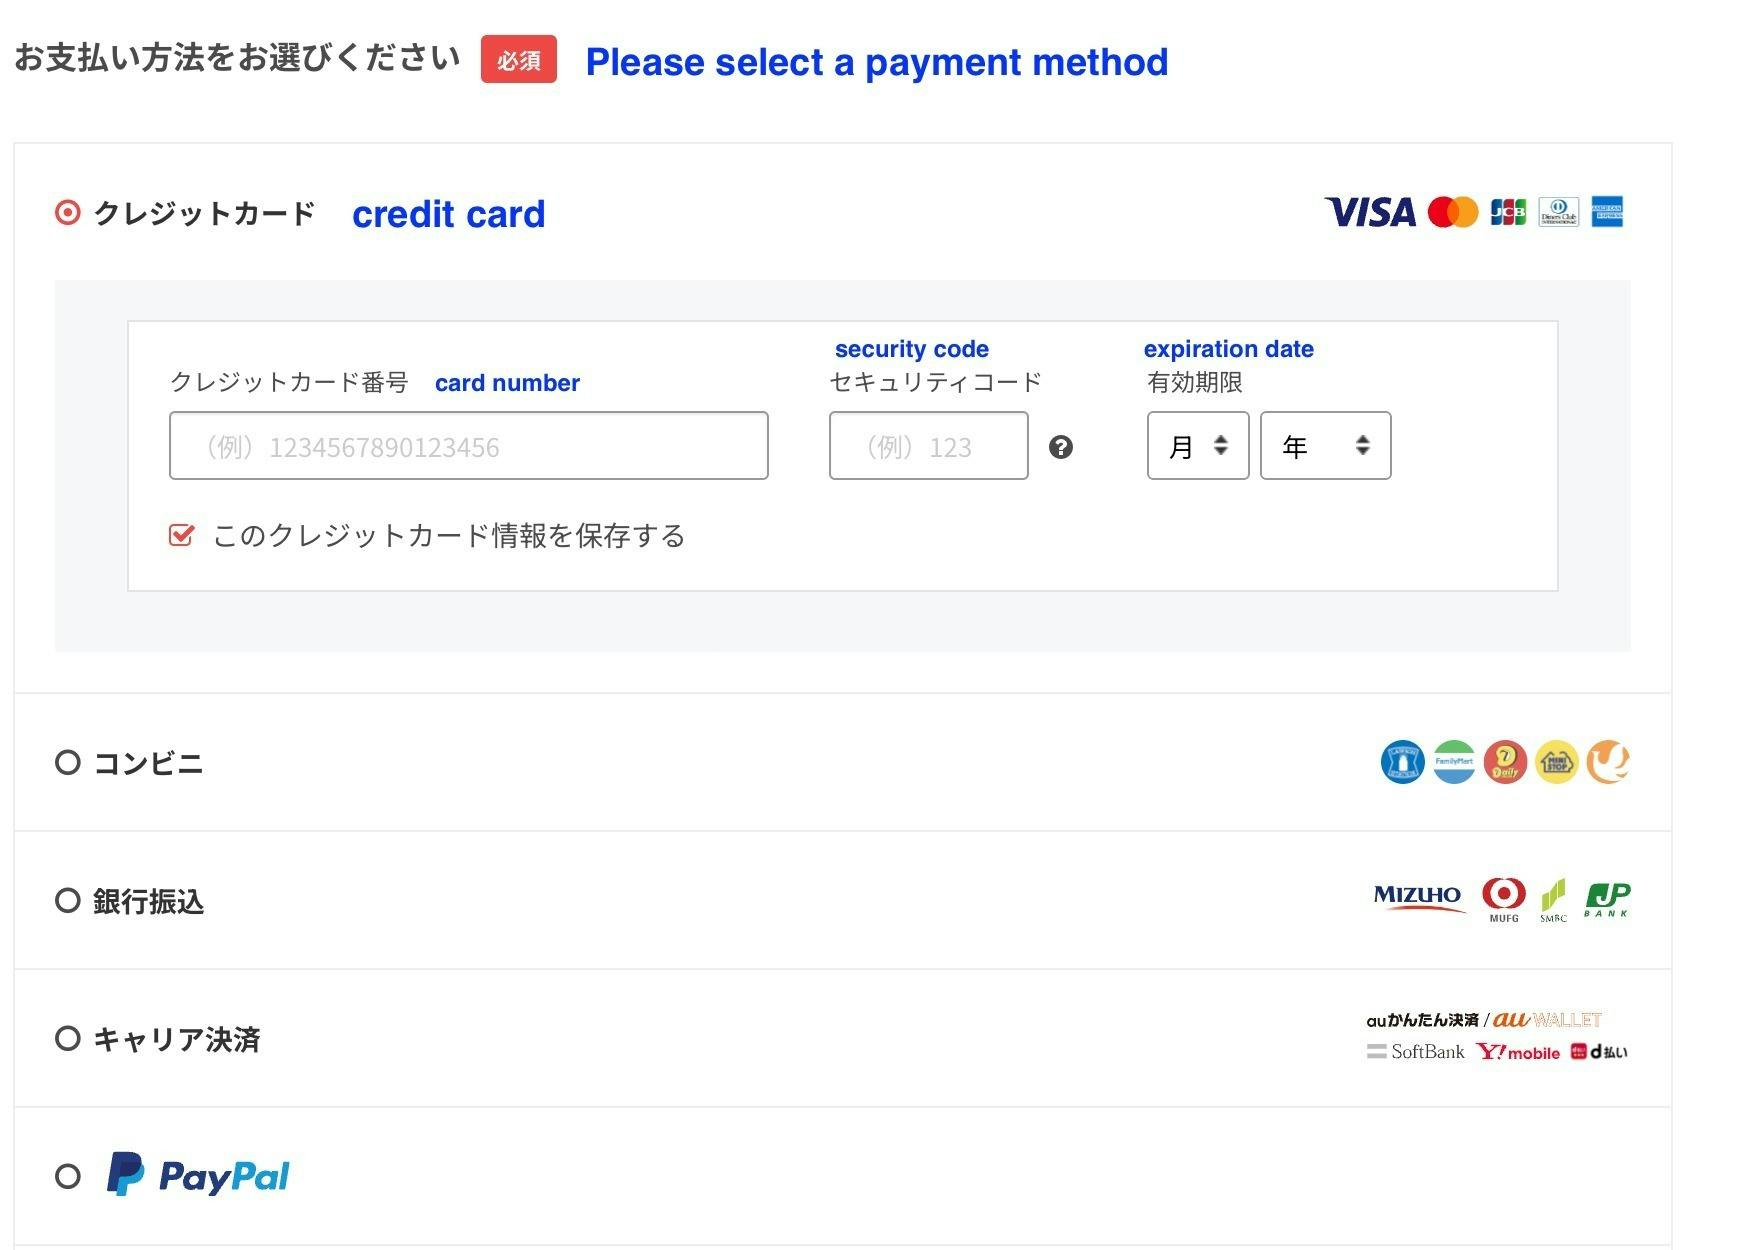Click the JCB card logo
The width and height of the screenshot is (1746, 1250).
[1508, 212]
